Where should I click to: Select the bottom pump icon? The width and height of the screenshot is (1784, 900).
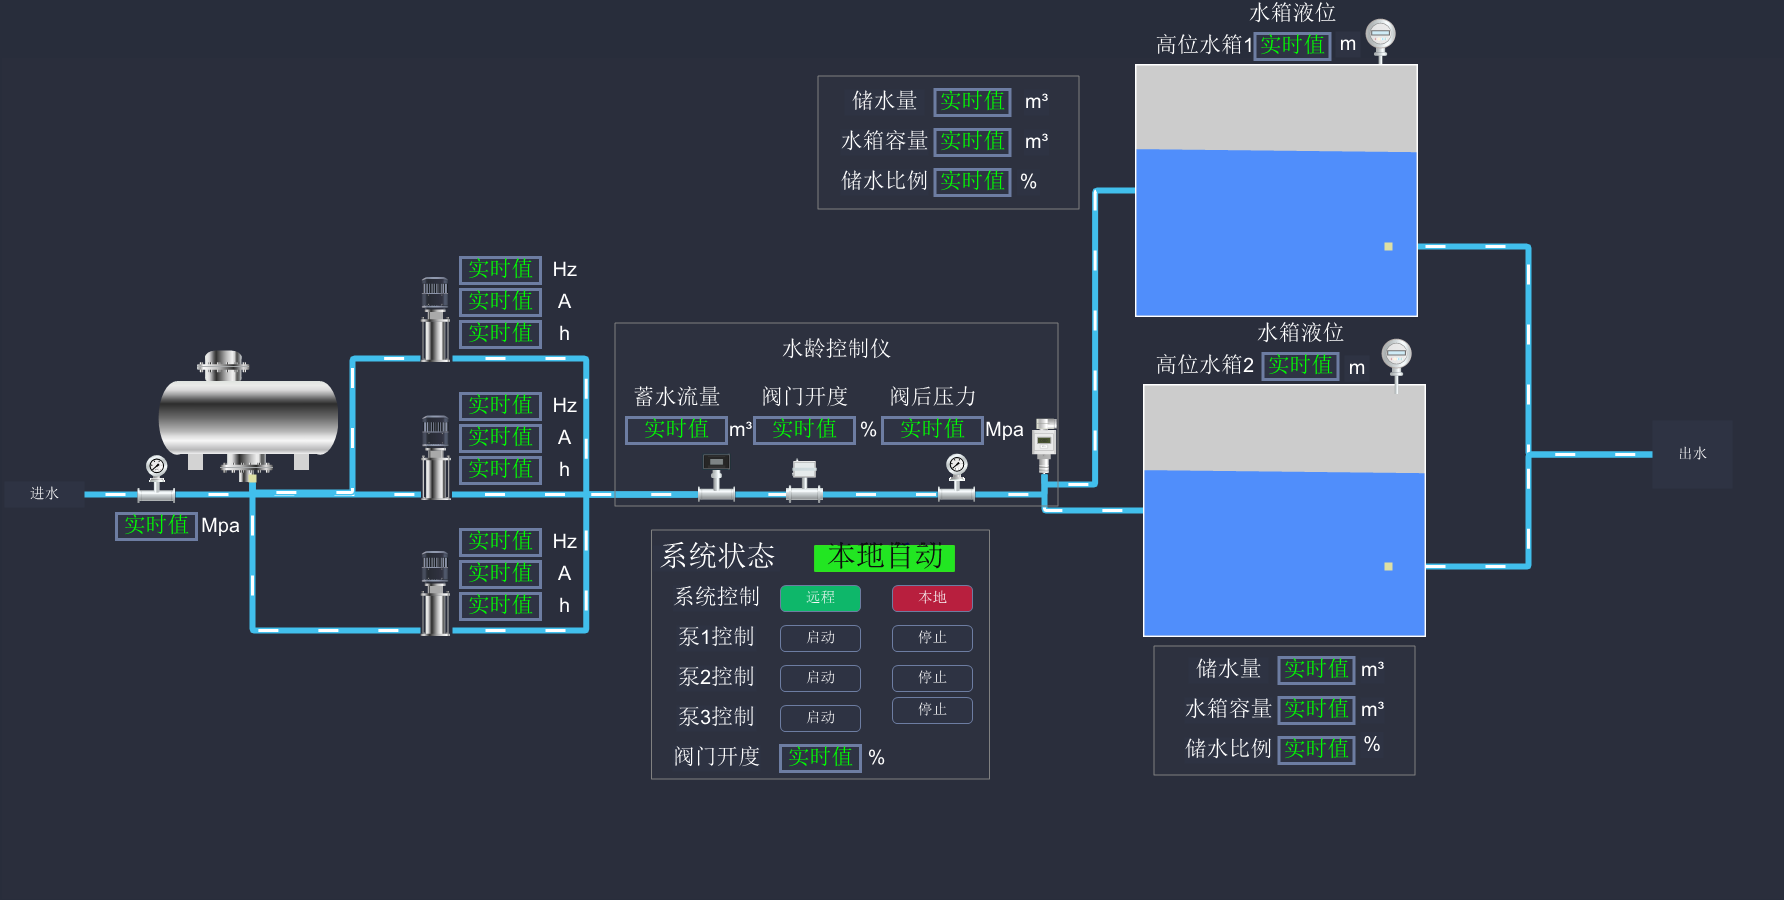[x=435, y=593]
